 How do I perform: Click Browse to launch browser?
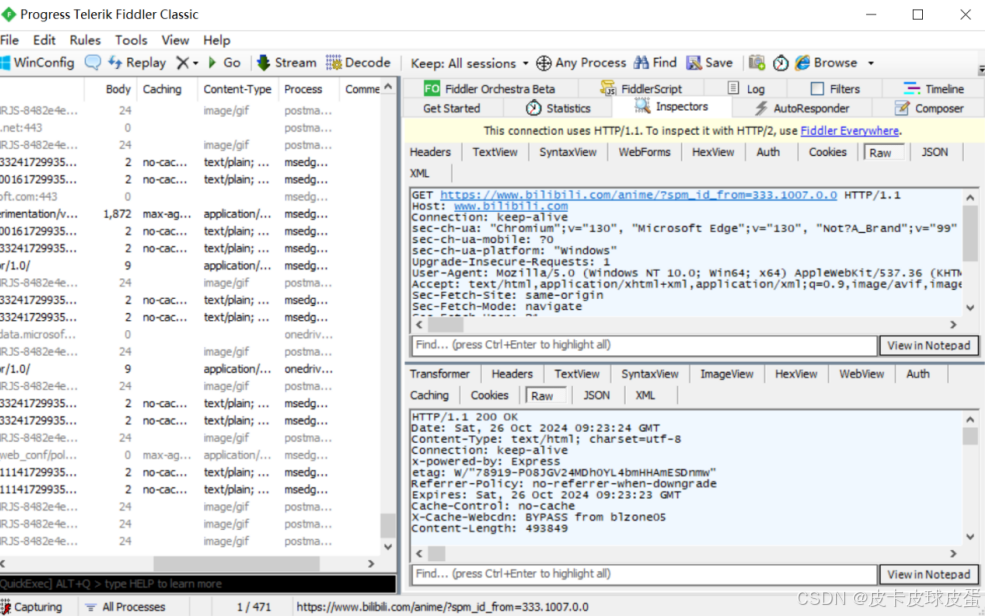826,63
